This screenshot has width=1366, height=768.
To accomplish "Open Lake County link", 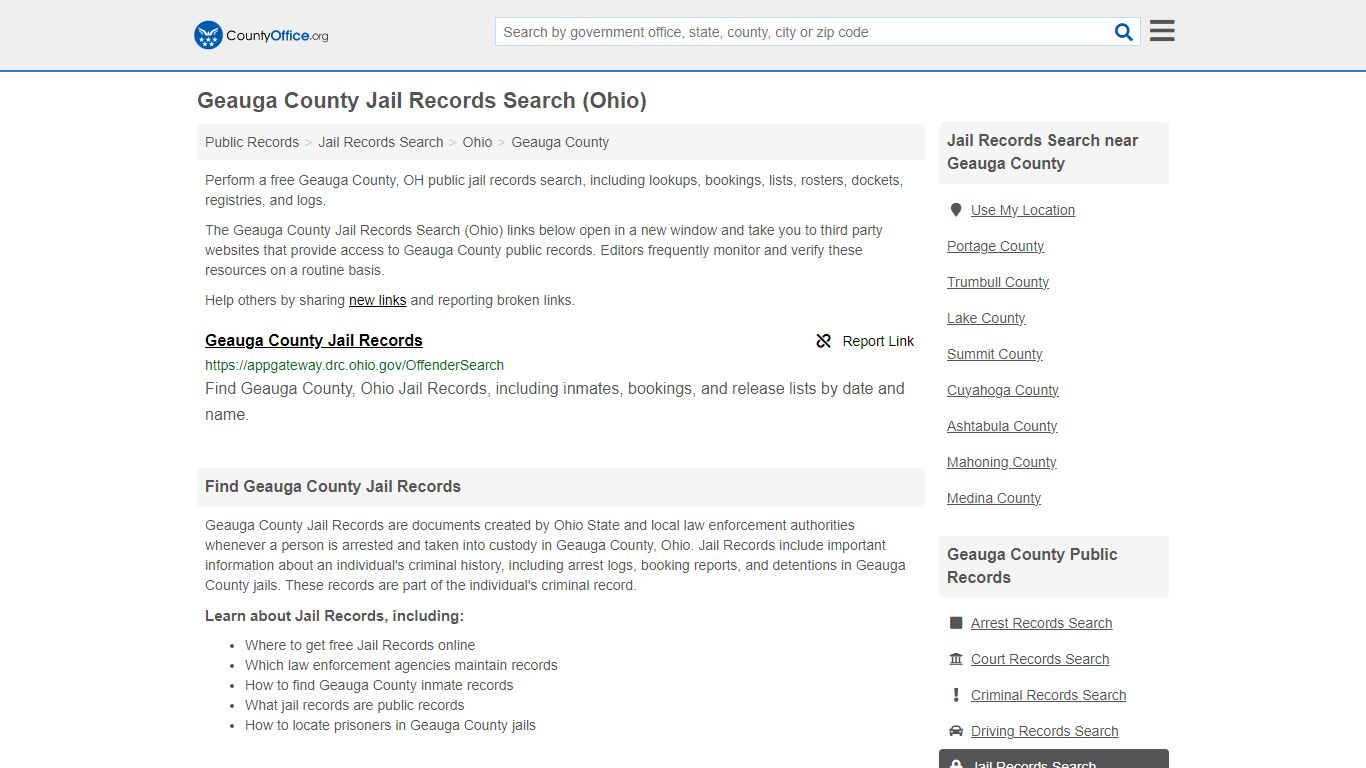I will 986,318.
